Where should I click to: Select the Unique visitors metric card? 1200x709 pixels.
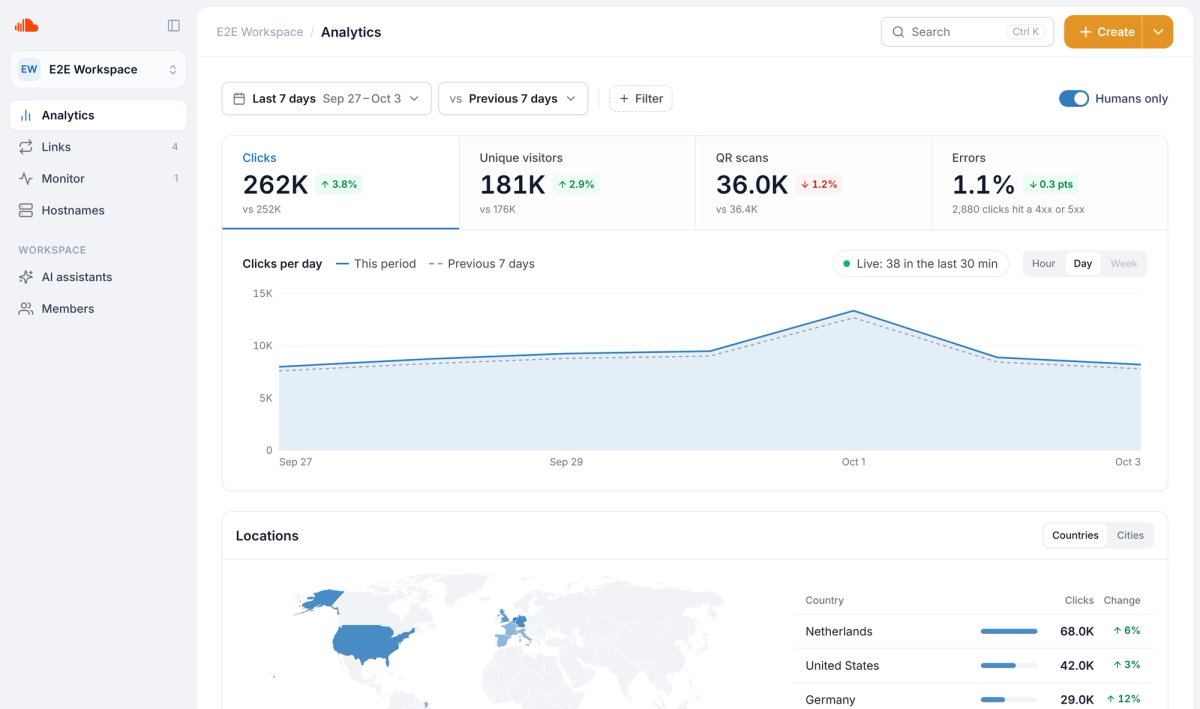[577, 183]
